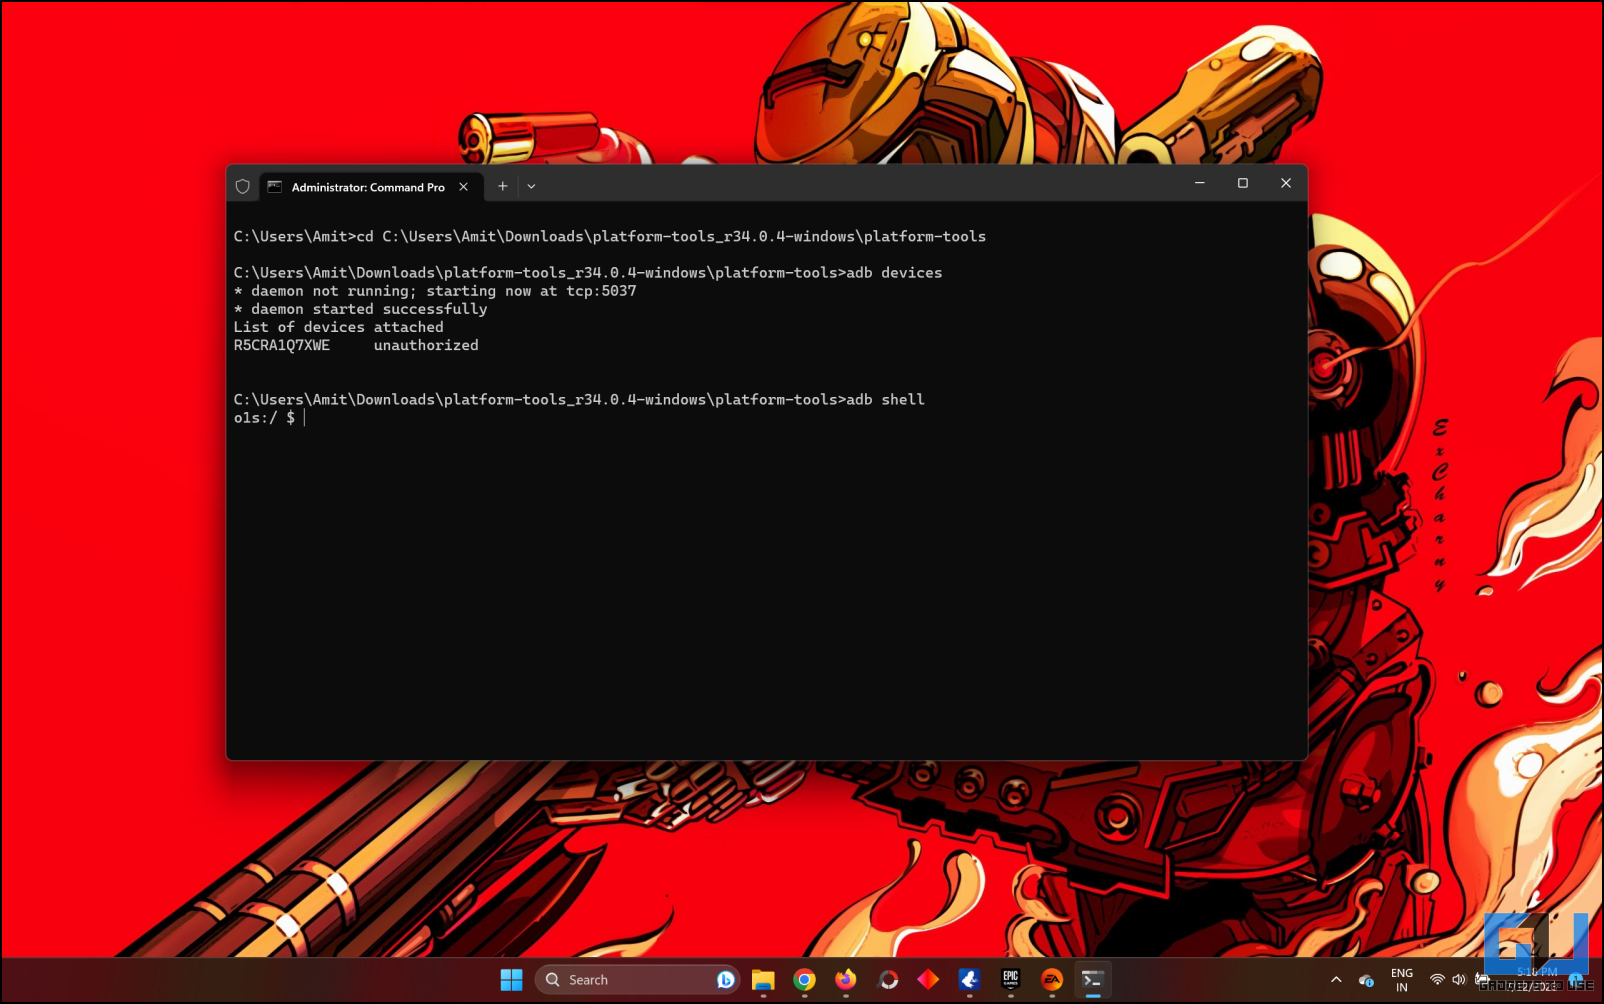
Task: Click the device serial R5CRA1Q7XWE text
Action: point(282,345)
